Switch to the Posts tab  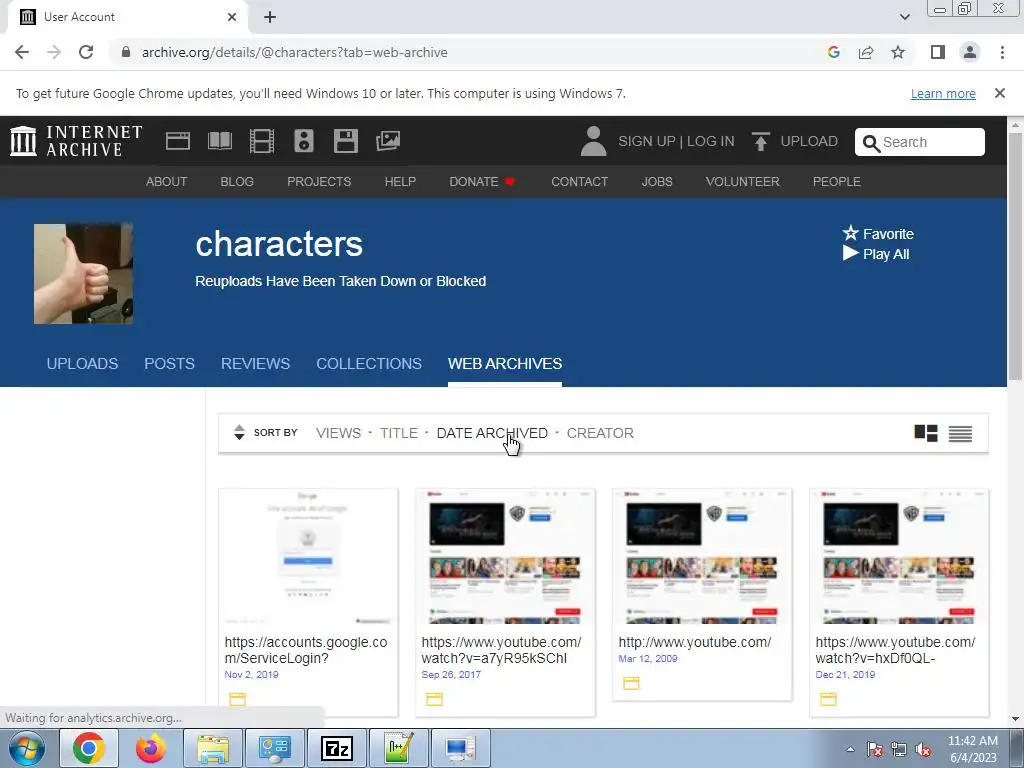[169, 364]
